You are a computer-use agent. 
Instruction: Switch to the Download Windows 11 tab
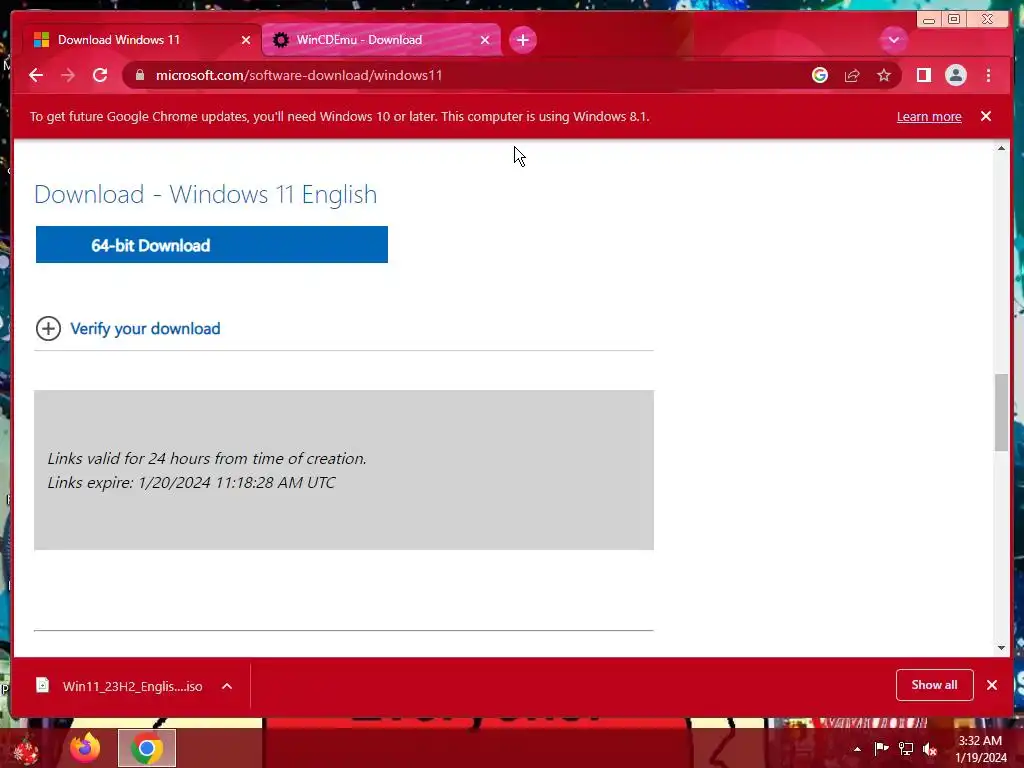click(138, 40)
